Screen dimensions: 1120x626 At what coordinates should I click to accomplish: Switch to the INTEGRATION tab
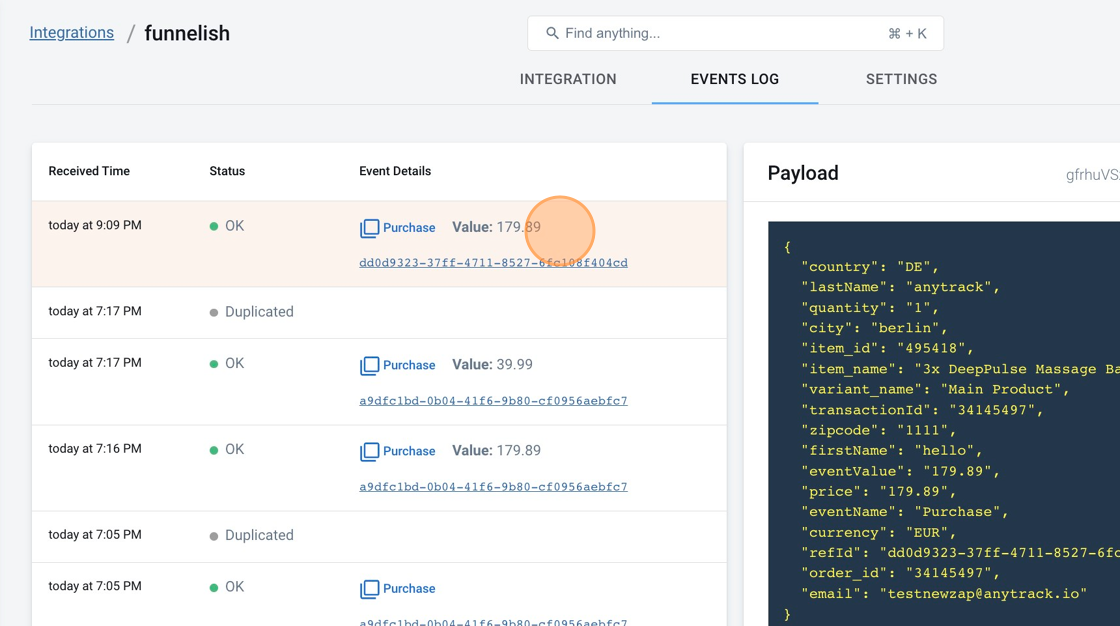[x=568, y=79]
